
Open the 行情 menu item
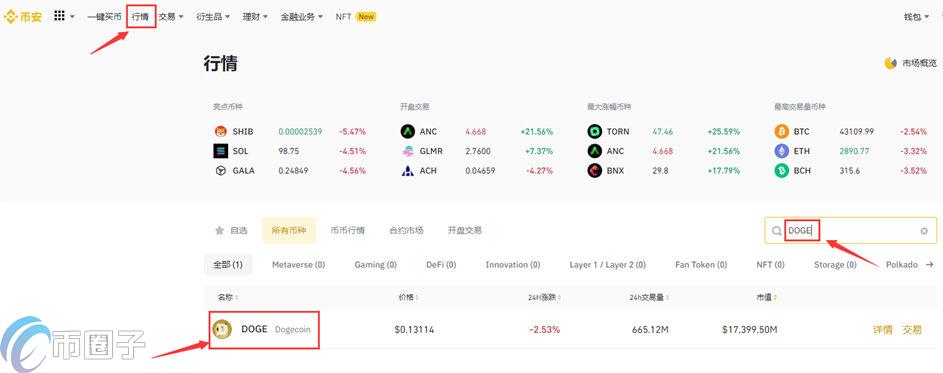pyautogui.click(x=141, y=17)
